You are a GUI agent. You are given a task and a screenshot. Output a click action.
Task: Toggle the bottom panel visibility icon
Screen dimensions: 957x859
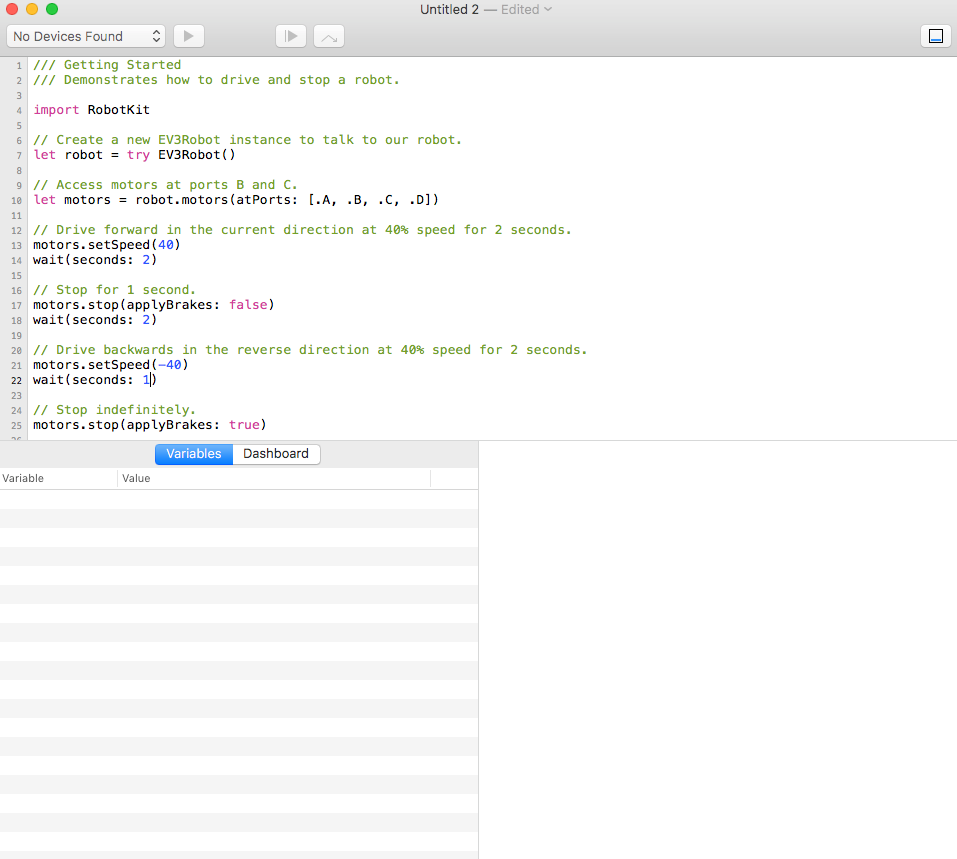(x=935, y=36)
